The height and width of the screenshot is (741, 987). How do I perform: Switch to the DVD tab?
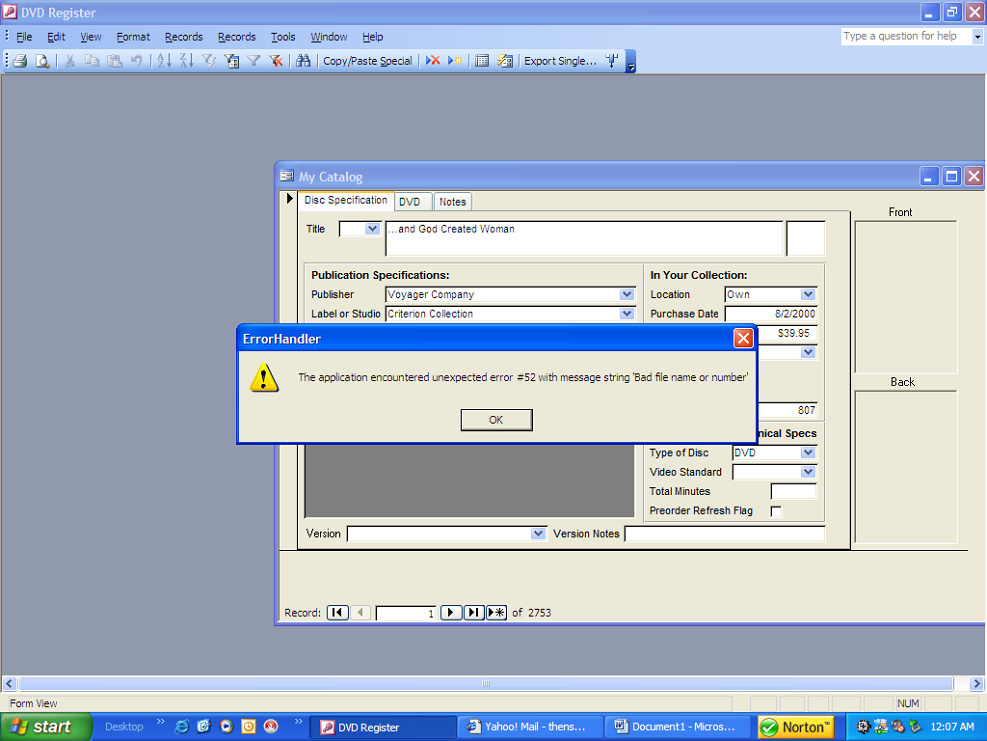410,202
